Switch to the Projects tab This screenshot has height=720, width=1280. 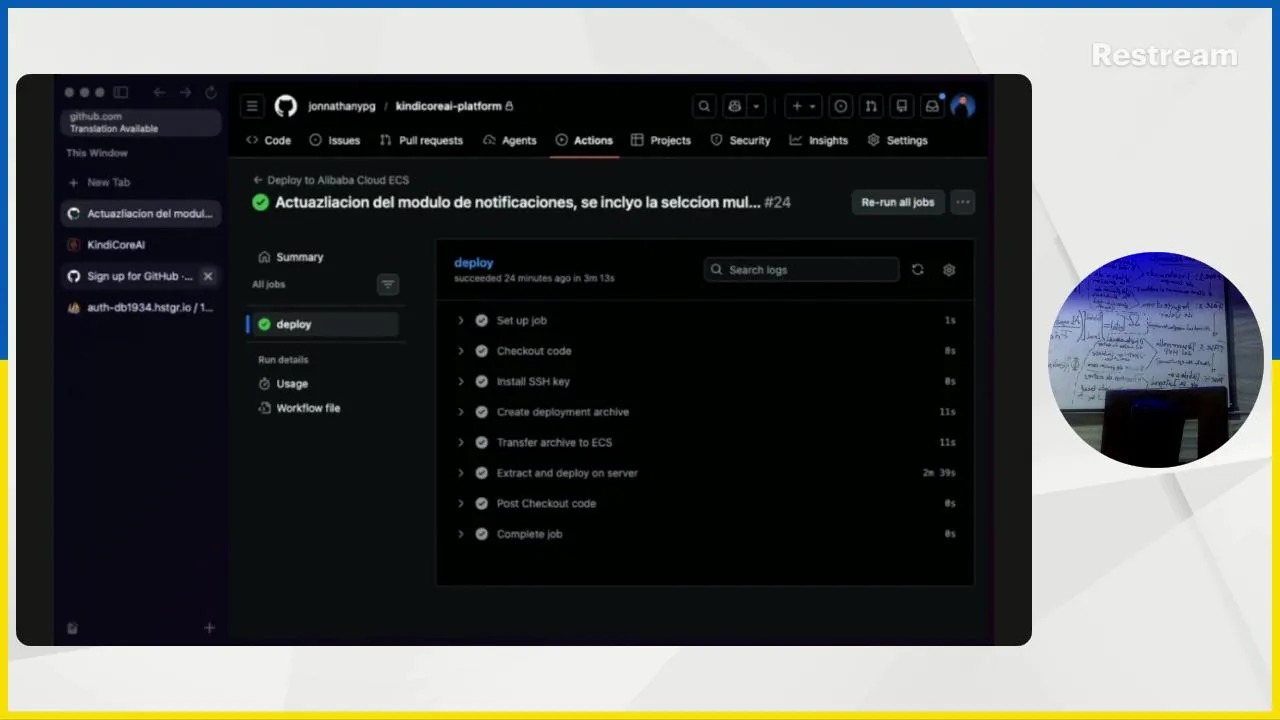(x=661, y=141)
